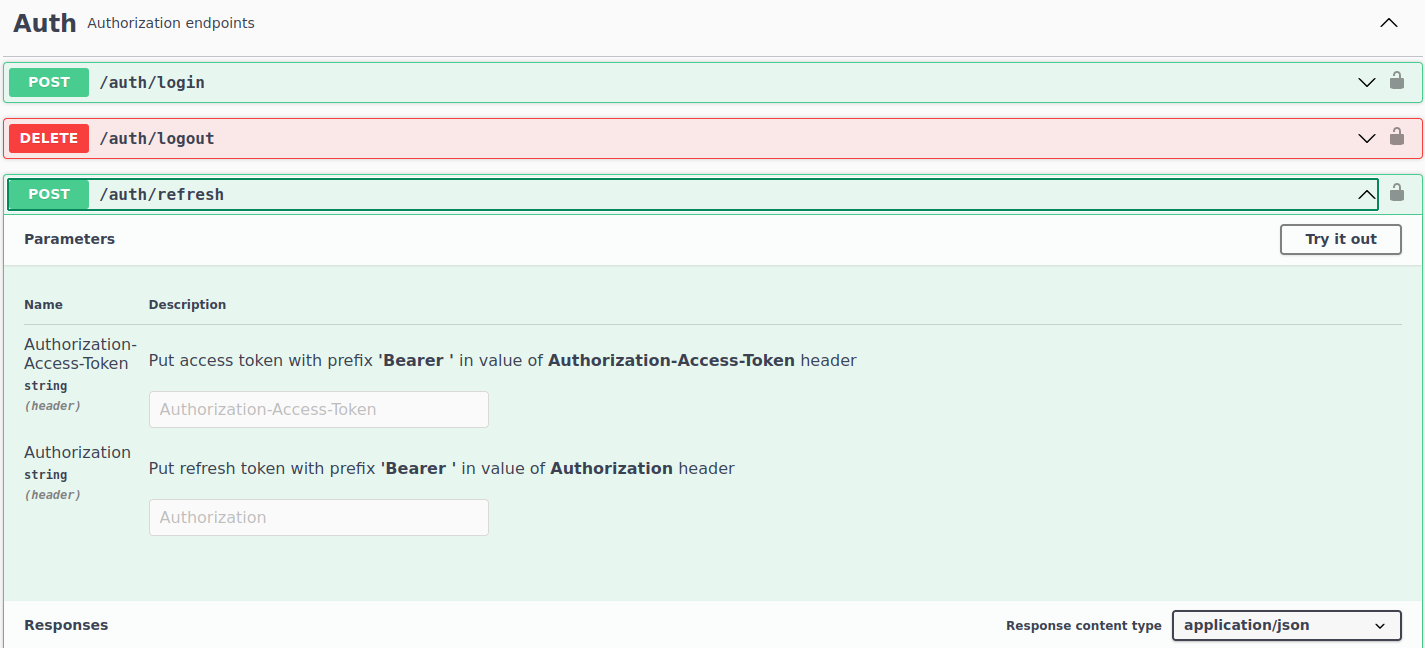The height and width of the screenshot is (648, 1425).
Task: Click the Responses section heading
Action: coord(66,625)
